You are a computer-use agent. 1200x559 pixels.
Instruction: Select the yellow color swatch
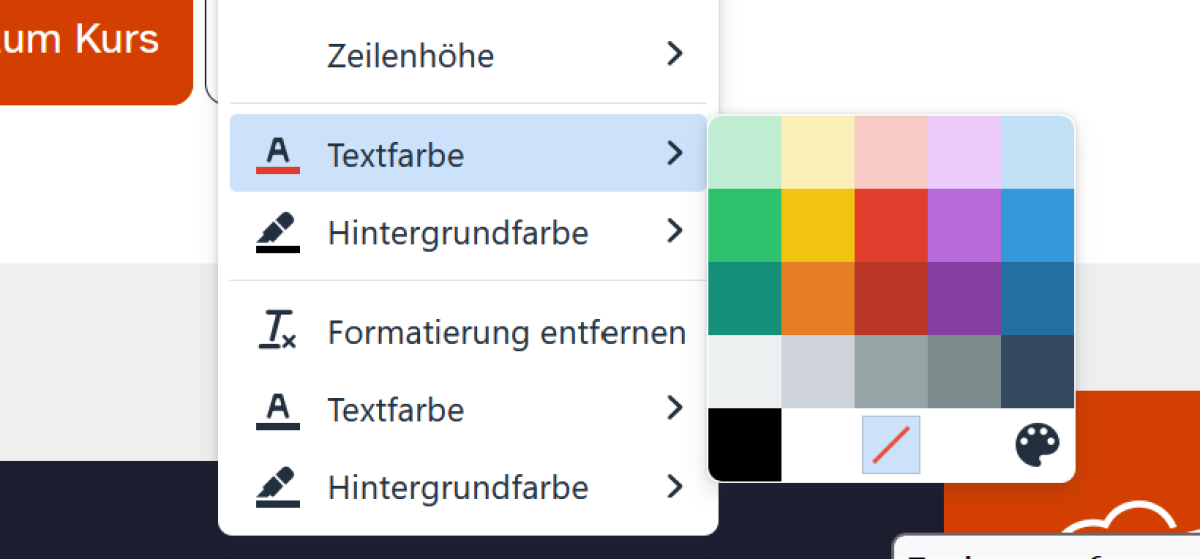[x=817, y=225]
